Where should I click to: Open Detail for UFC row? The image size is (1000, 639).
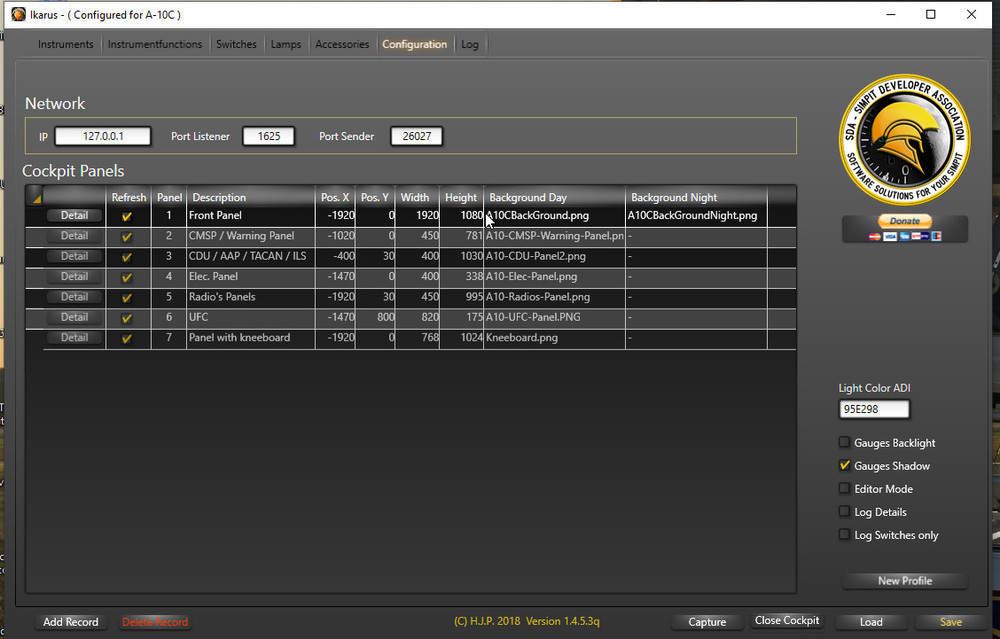[x=74, y=318]
